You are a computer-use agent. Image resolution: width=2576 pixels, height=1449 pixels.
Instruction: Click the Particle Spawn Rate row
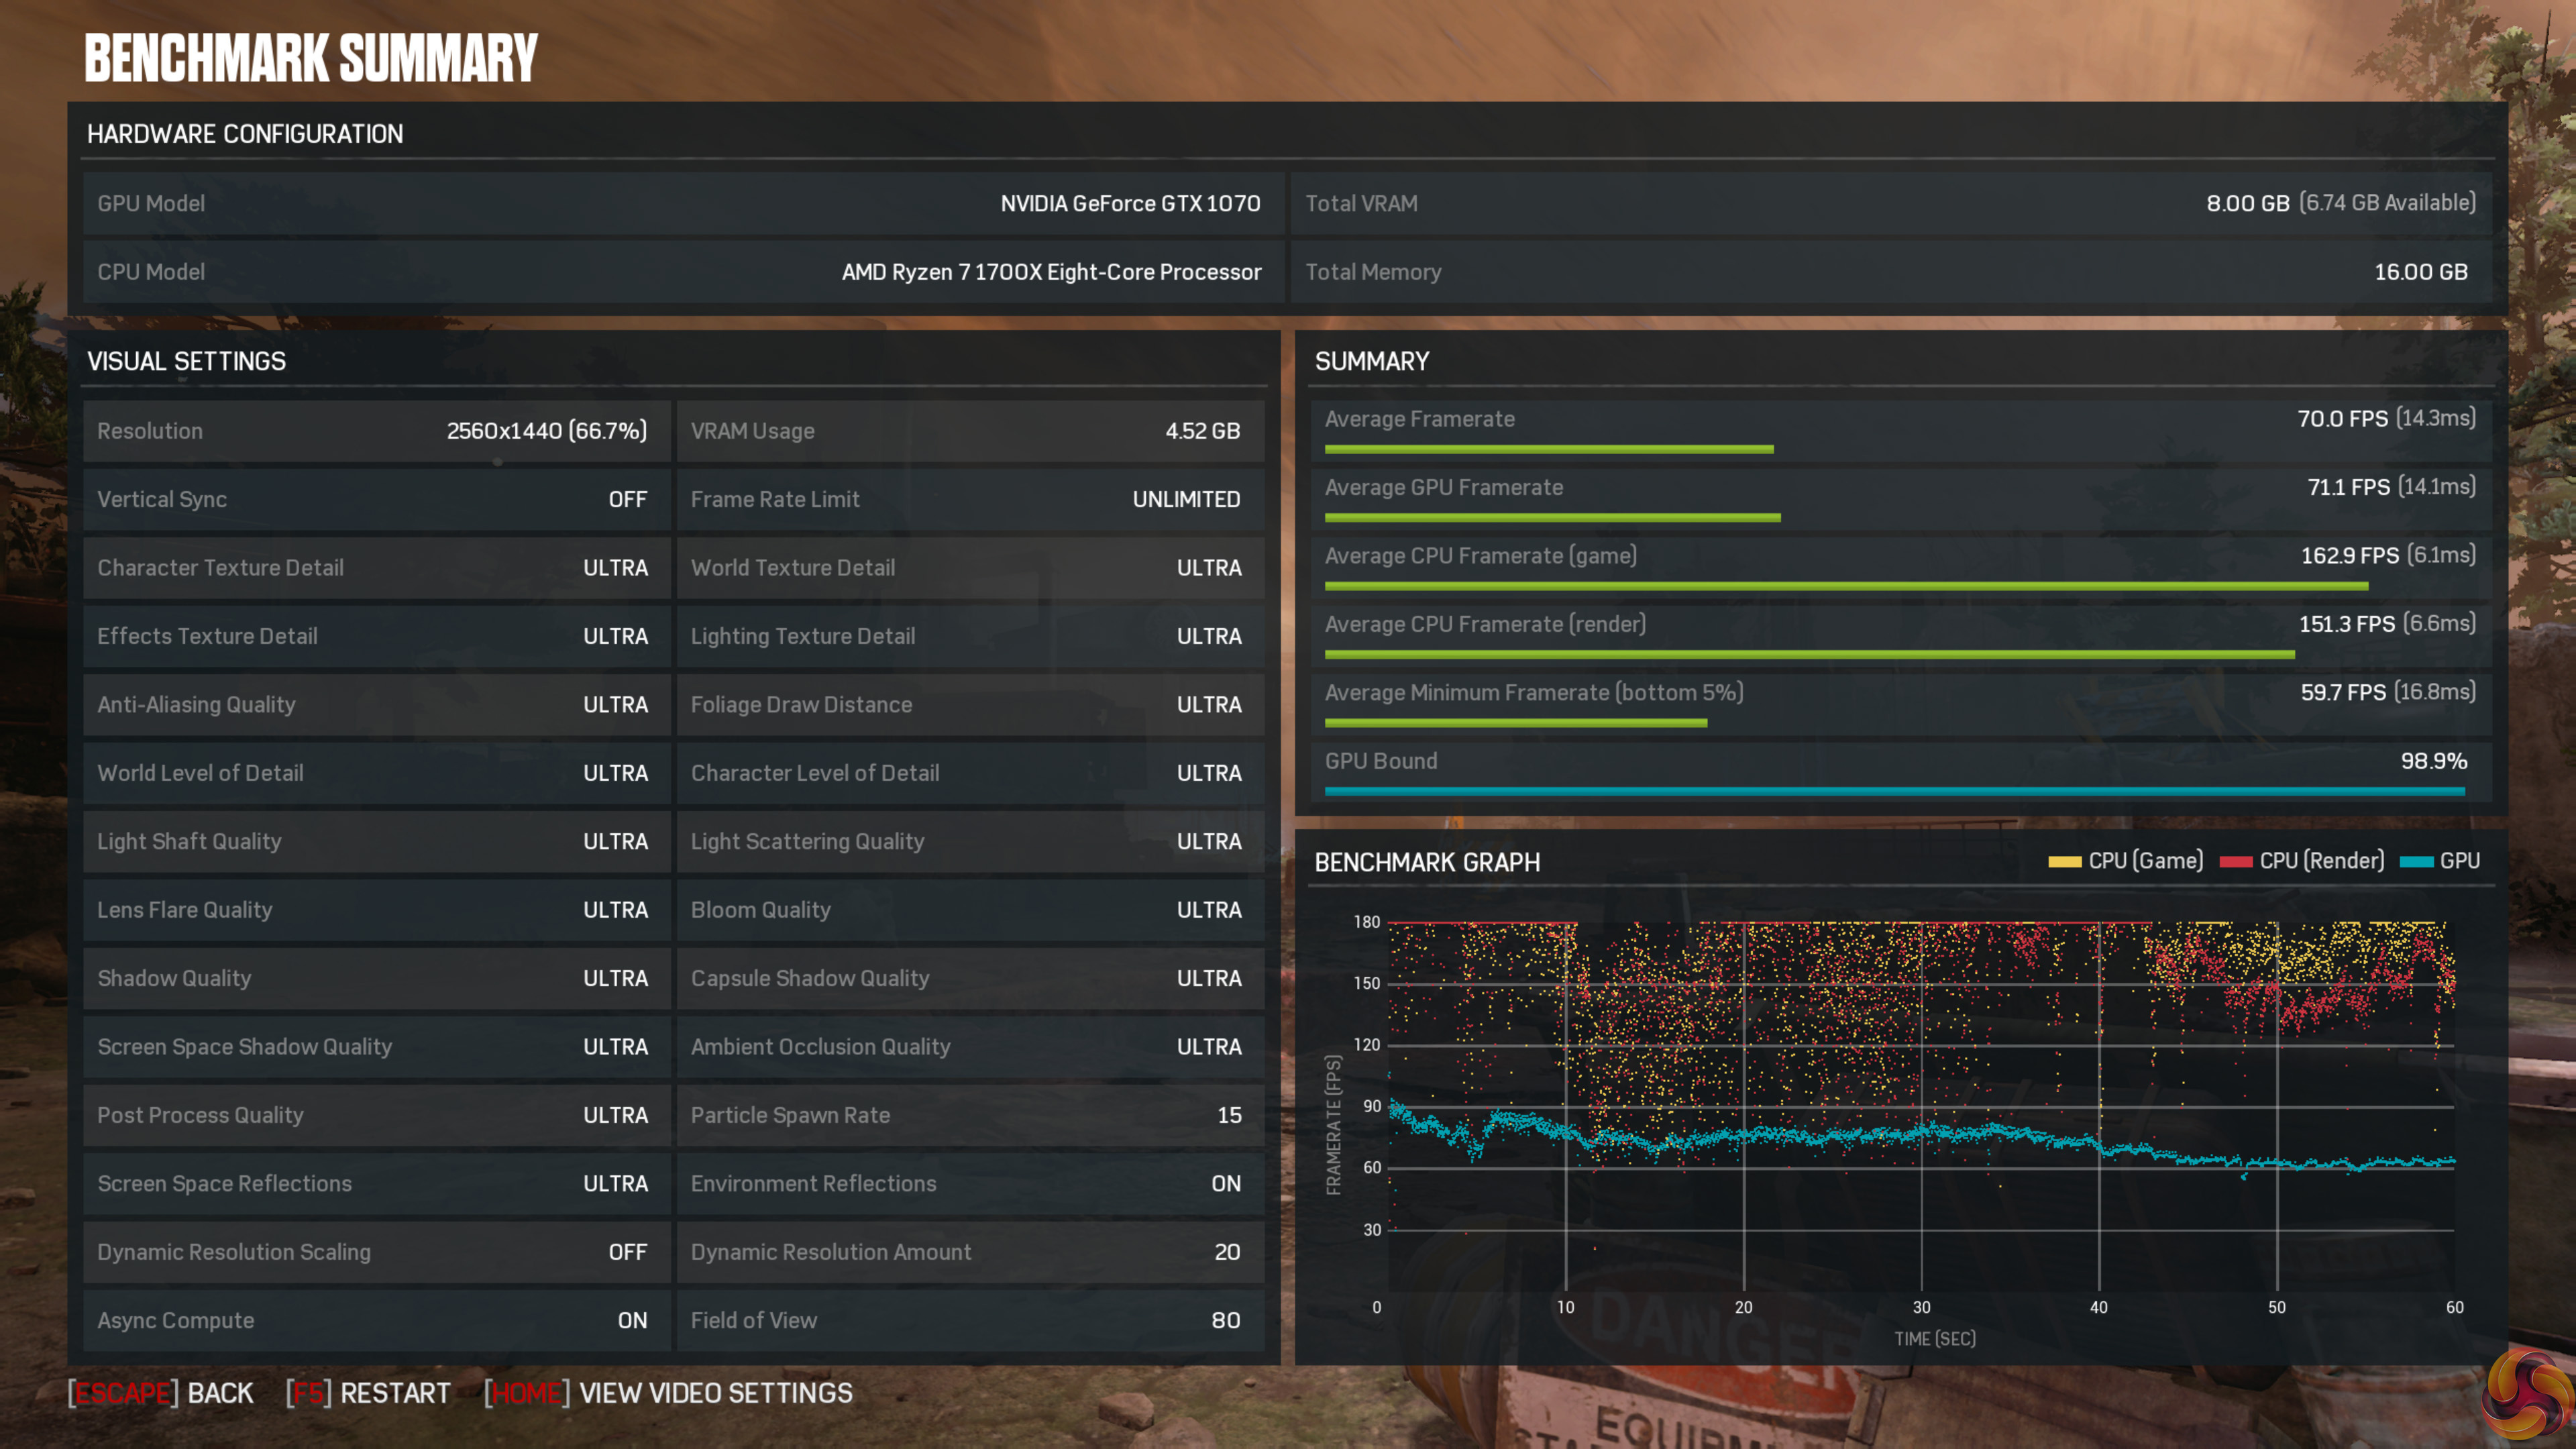pos(969,1115)
